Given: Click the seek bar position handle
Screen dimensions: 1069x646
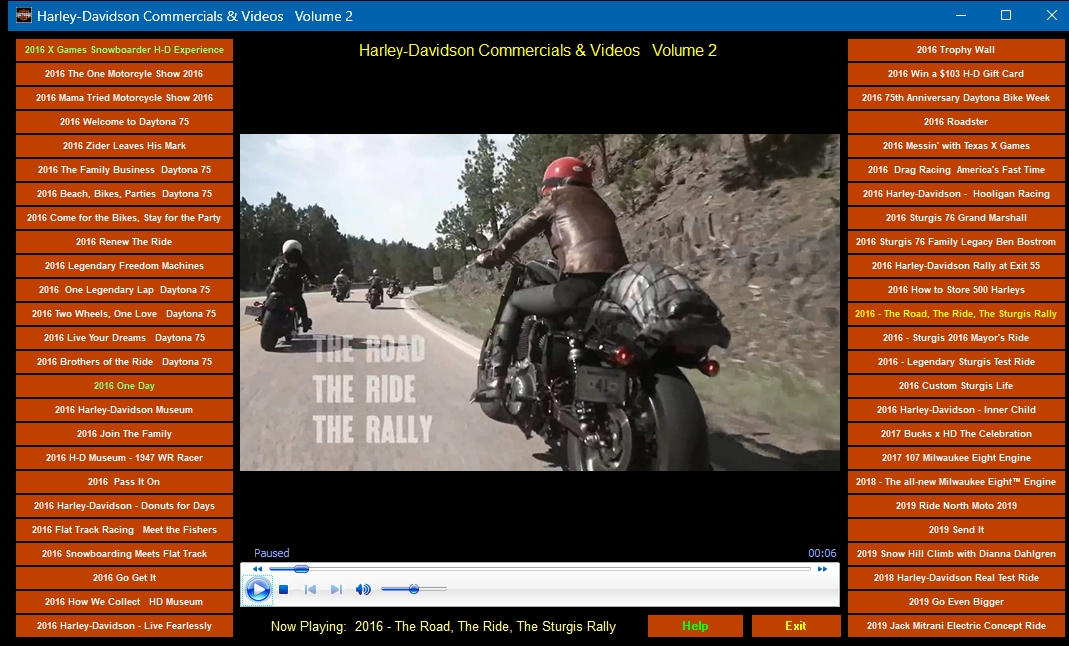Looking at the screenshot, I should [x=301, y=569].
